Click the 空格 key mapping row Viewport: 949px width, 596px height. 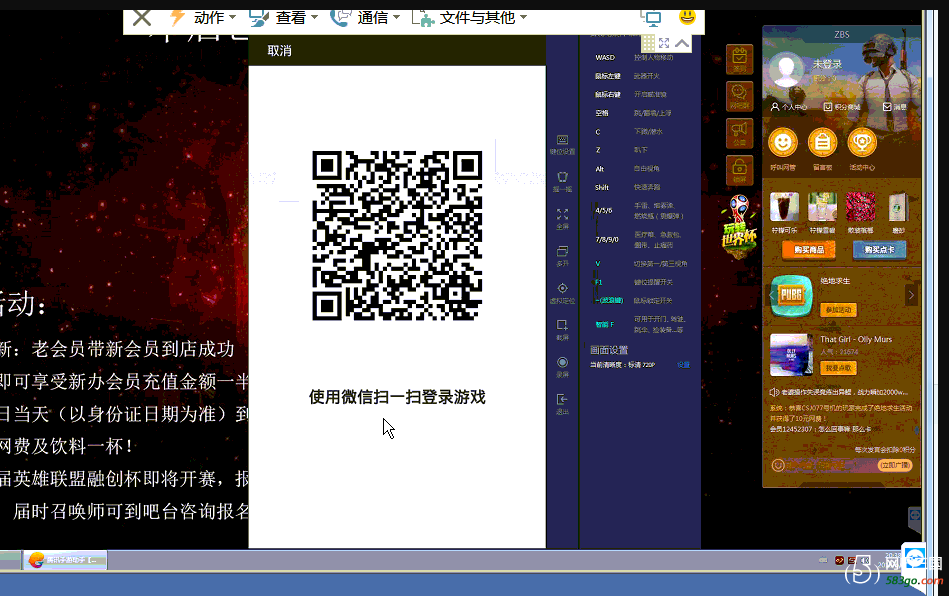pos(635,113)
